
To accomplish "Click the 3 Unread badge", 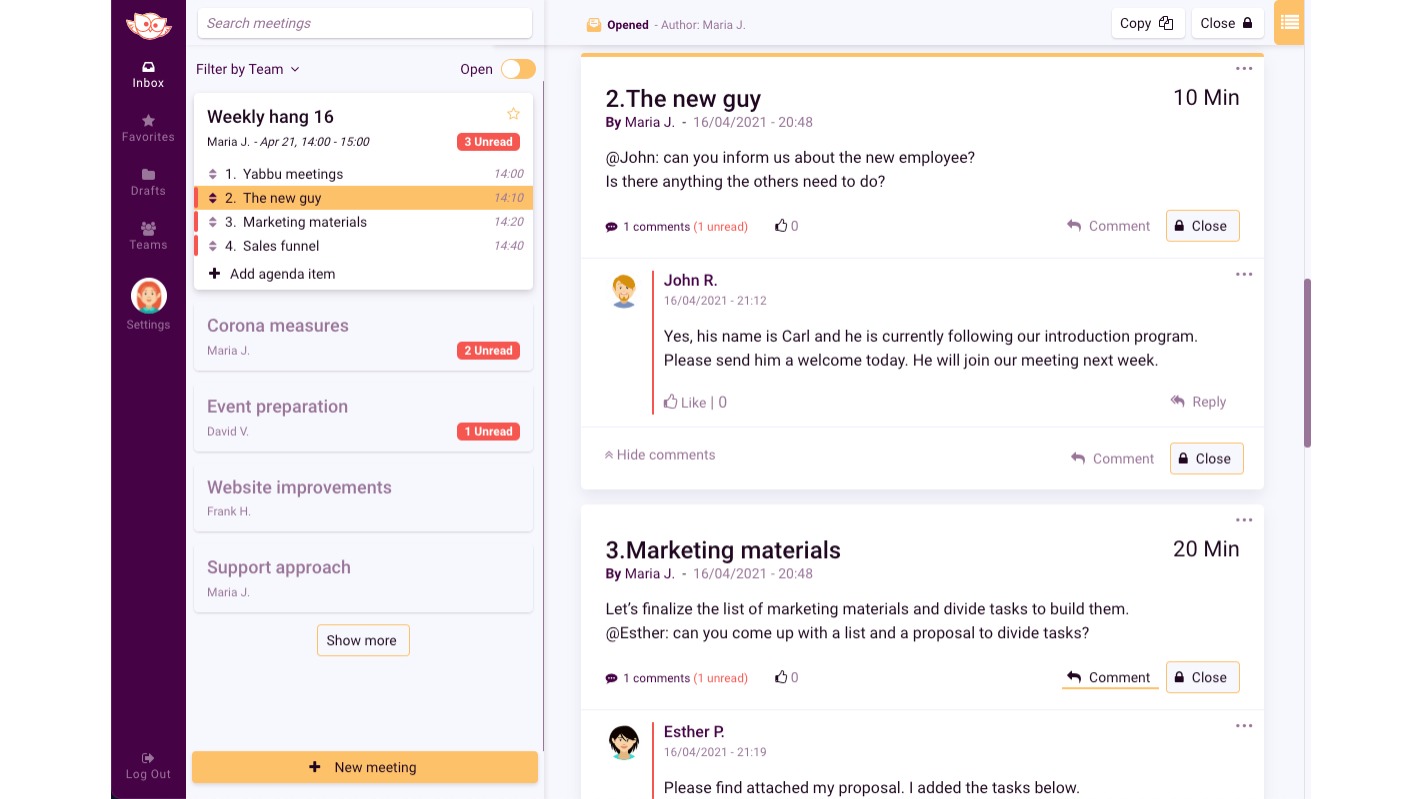I will click(488, 142).
